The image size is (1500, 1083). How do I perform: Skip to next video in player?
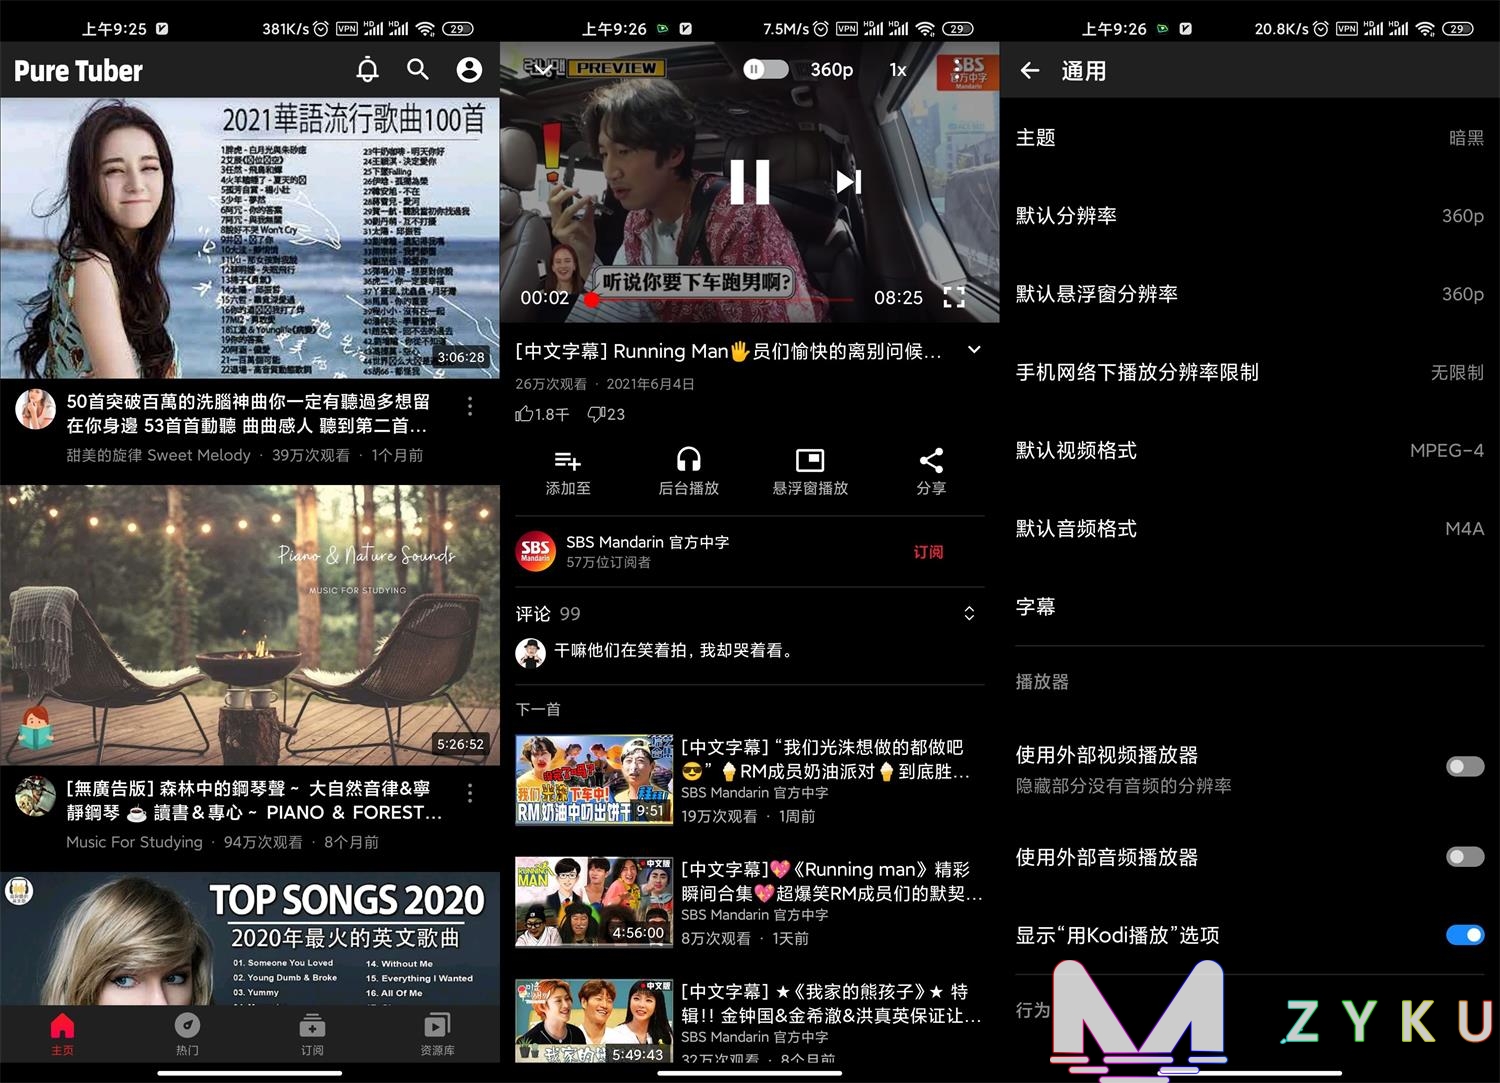(x=848, y=182)
